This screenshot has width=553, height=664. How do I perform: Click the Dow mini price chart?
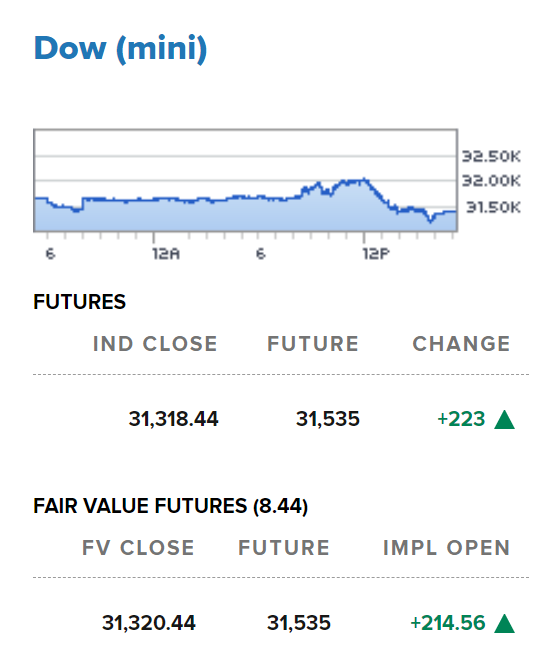point(245,180)
